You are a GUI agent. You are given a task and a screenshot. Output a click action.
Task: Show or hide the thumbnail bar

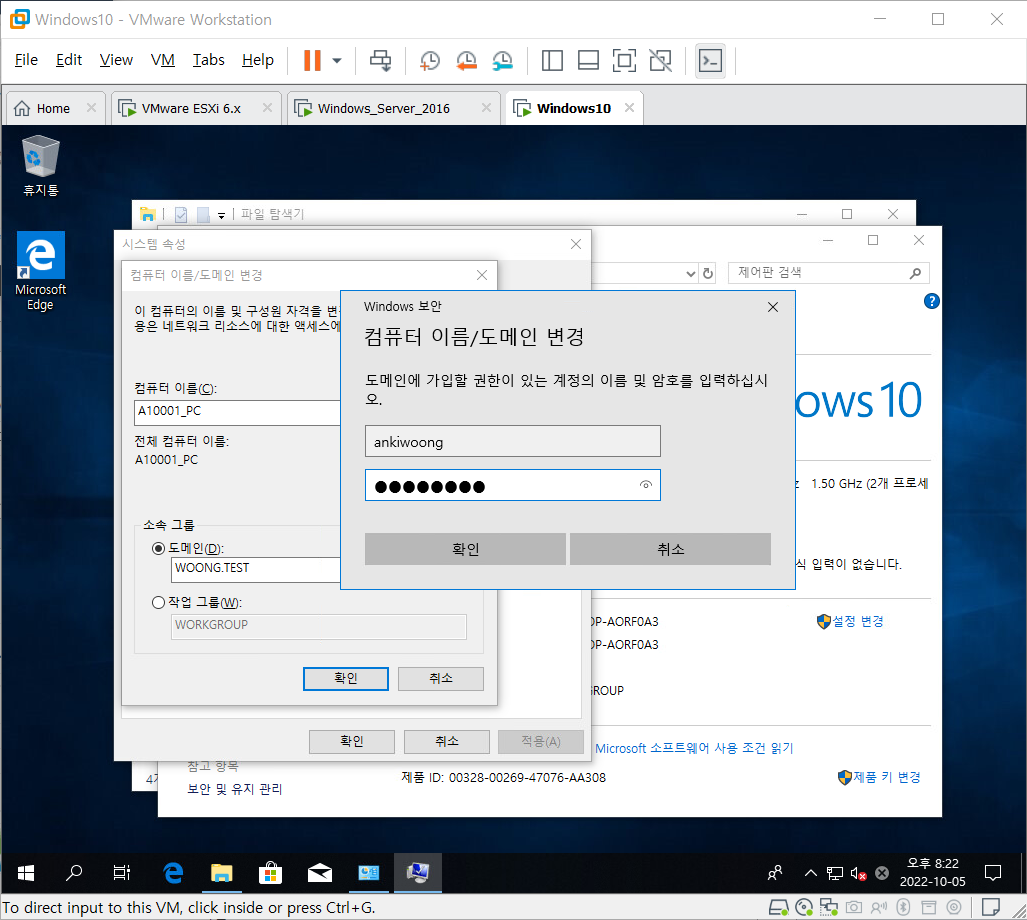(x=588, y=61)
